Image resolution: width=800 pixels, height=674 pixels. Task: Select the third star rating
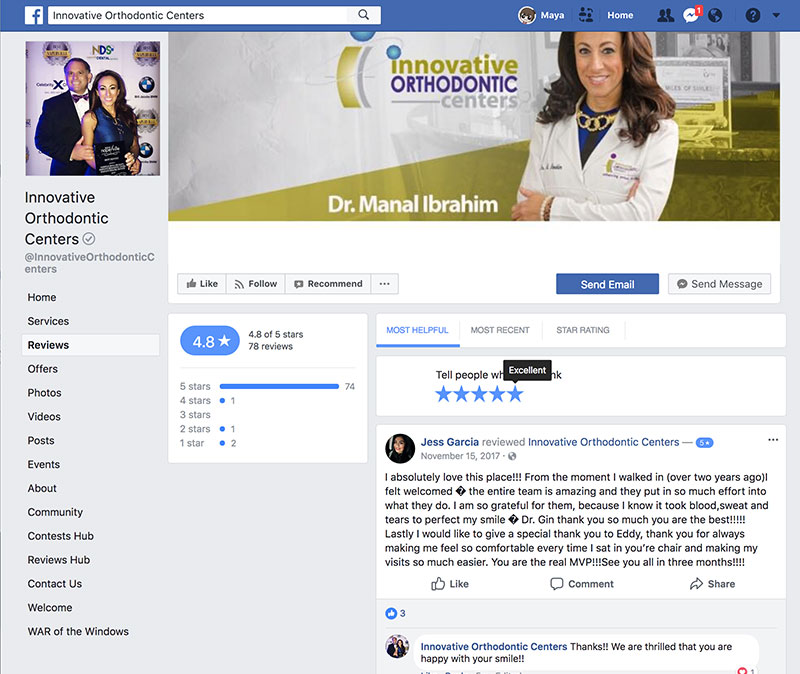(480, 394)
